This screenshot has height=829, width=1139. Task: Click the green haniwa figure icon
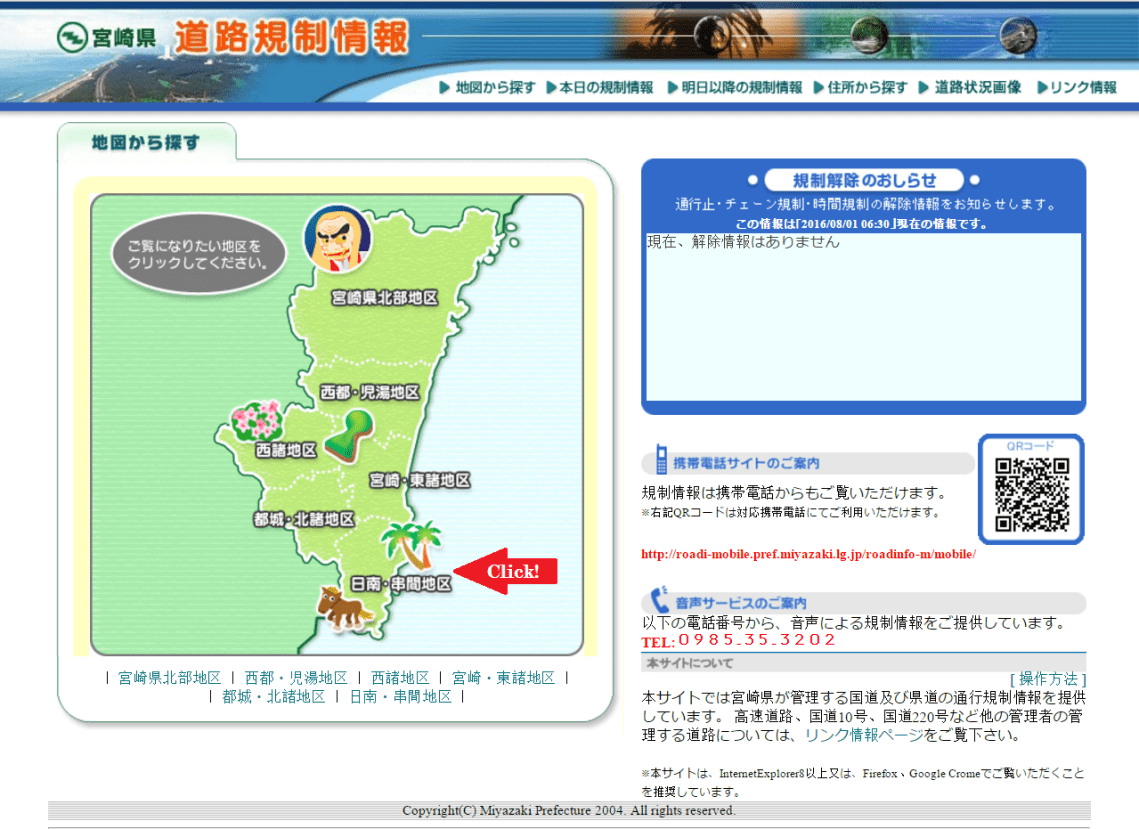[348, 435]
